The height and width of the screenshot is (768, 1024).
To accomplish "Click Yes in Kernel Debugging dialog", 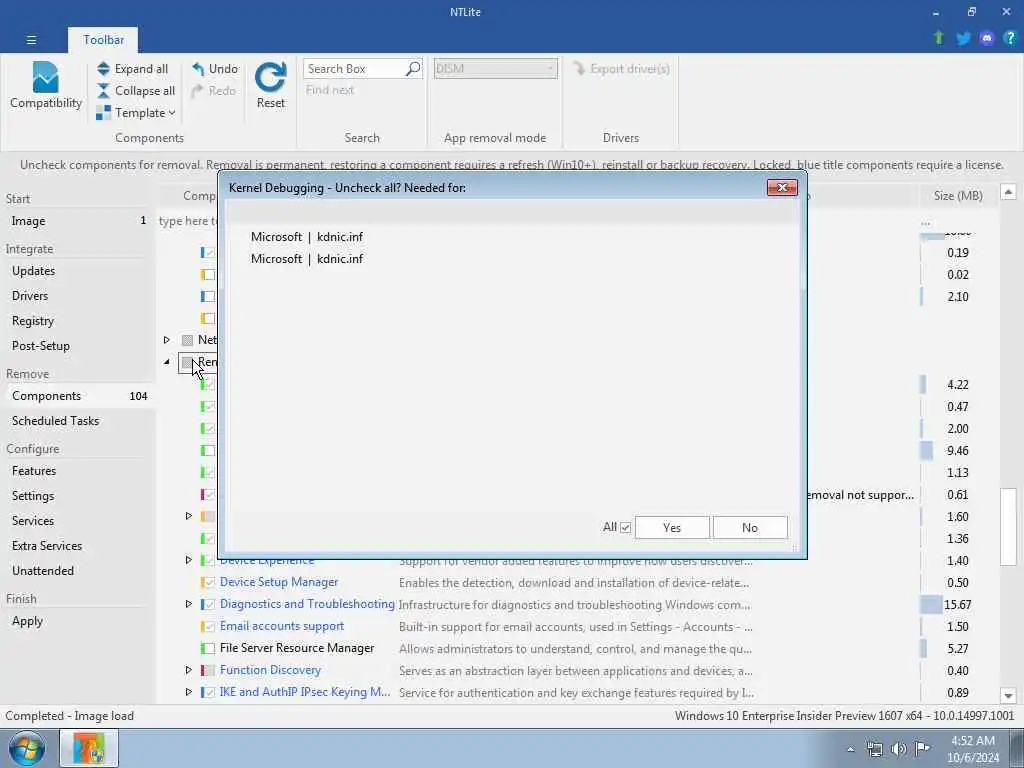I will click(x=672, y=528).
